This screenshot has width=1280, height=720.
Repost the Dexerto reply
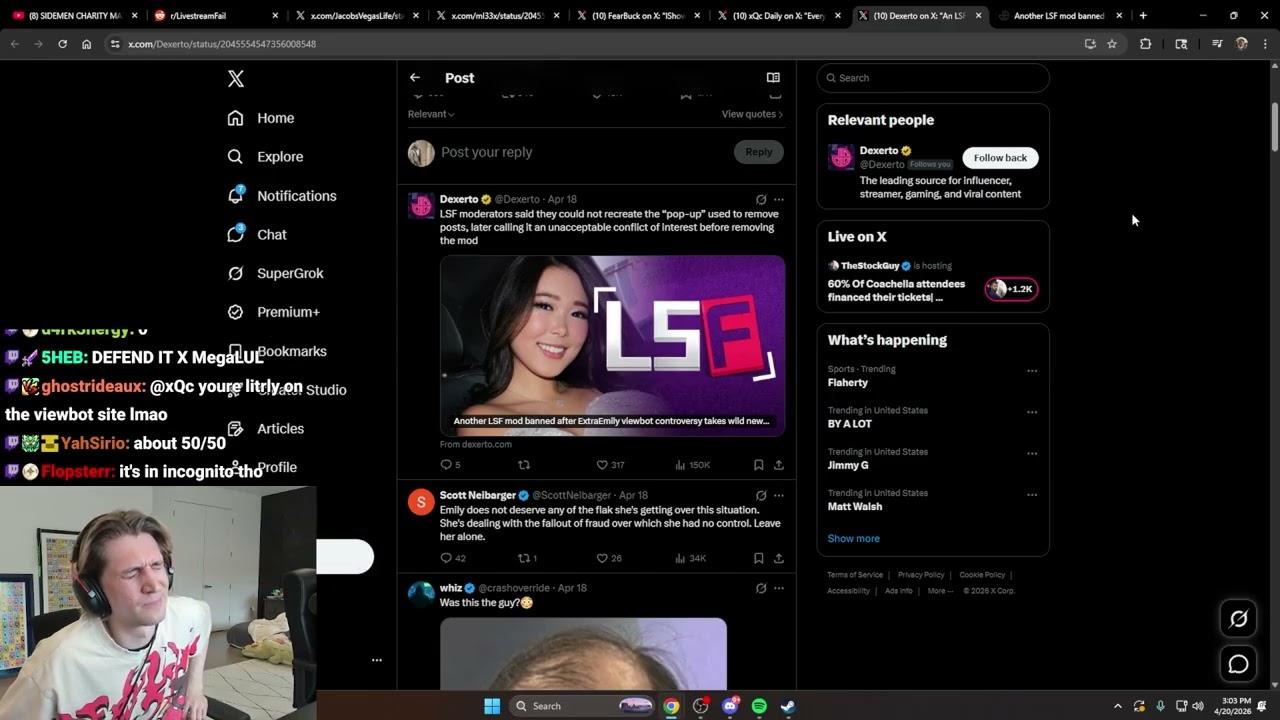(523, 465)
